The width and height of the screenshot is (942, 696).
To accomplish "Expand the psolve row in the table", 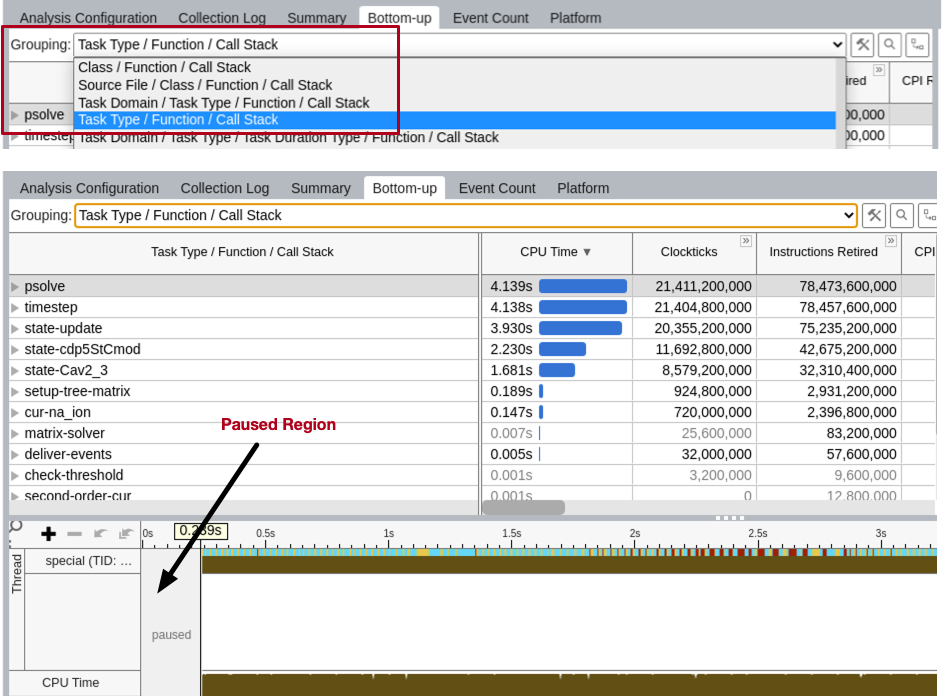I will pos(15,286).
